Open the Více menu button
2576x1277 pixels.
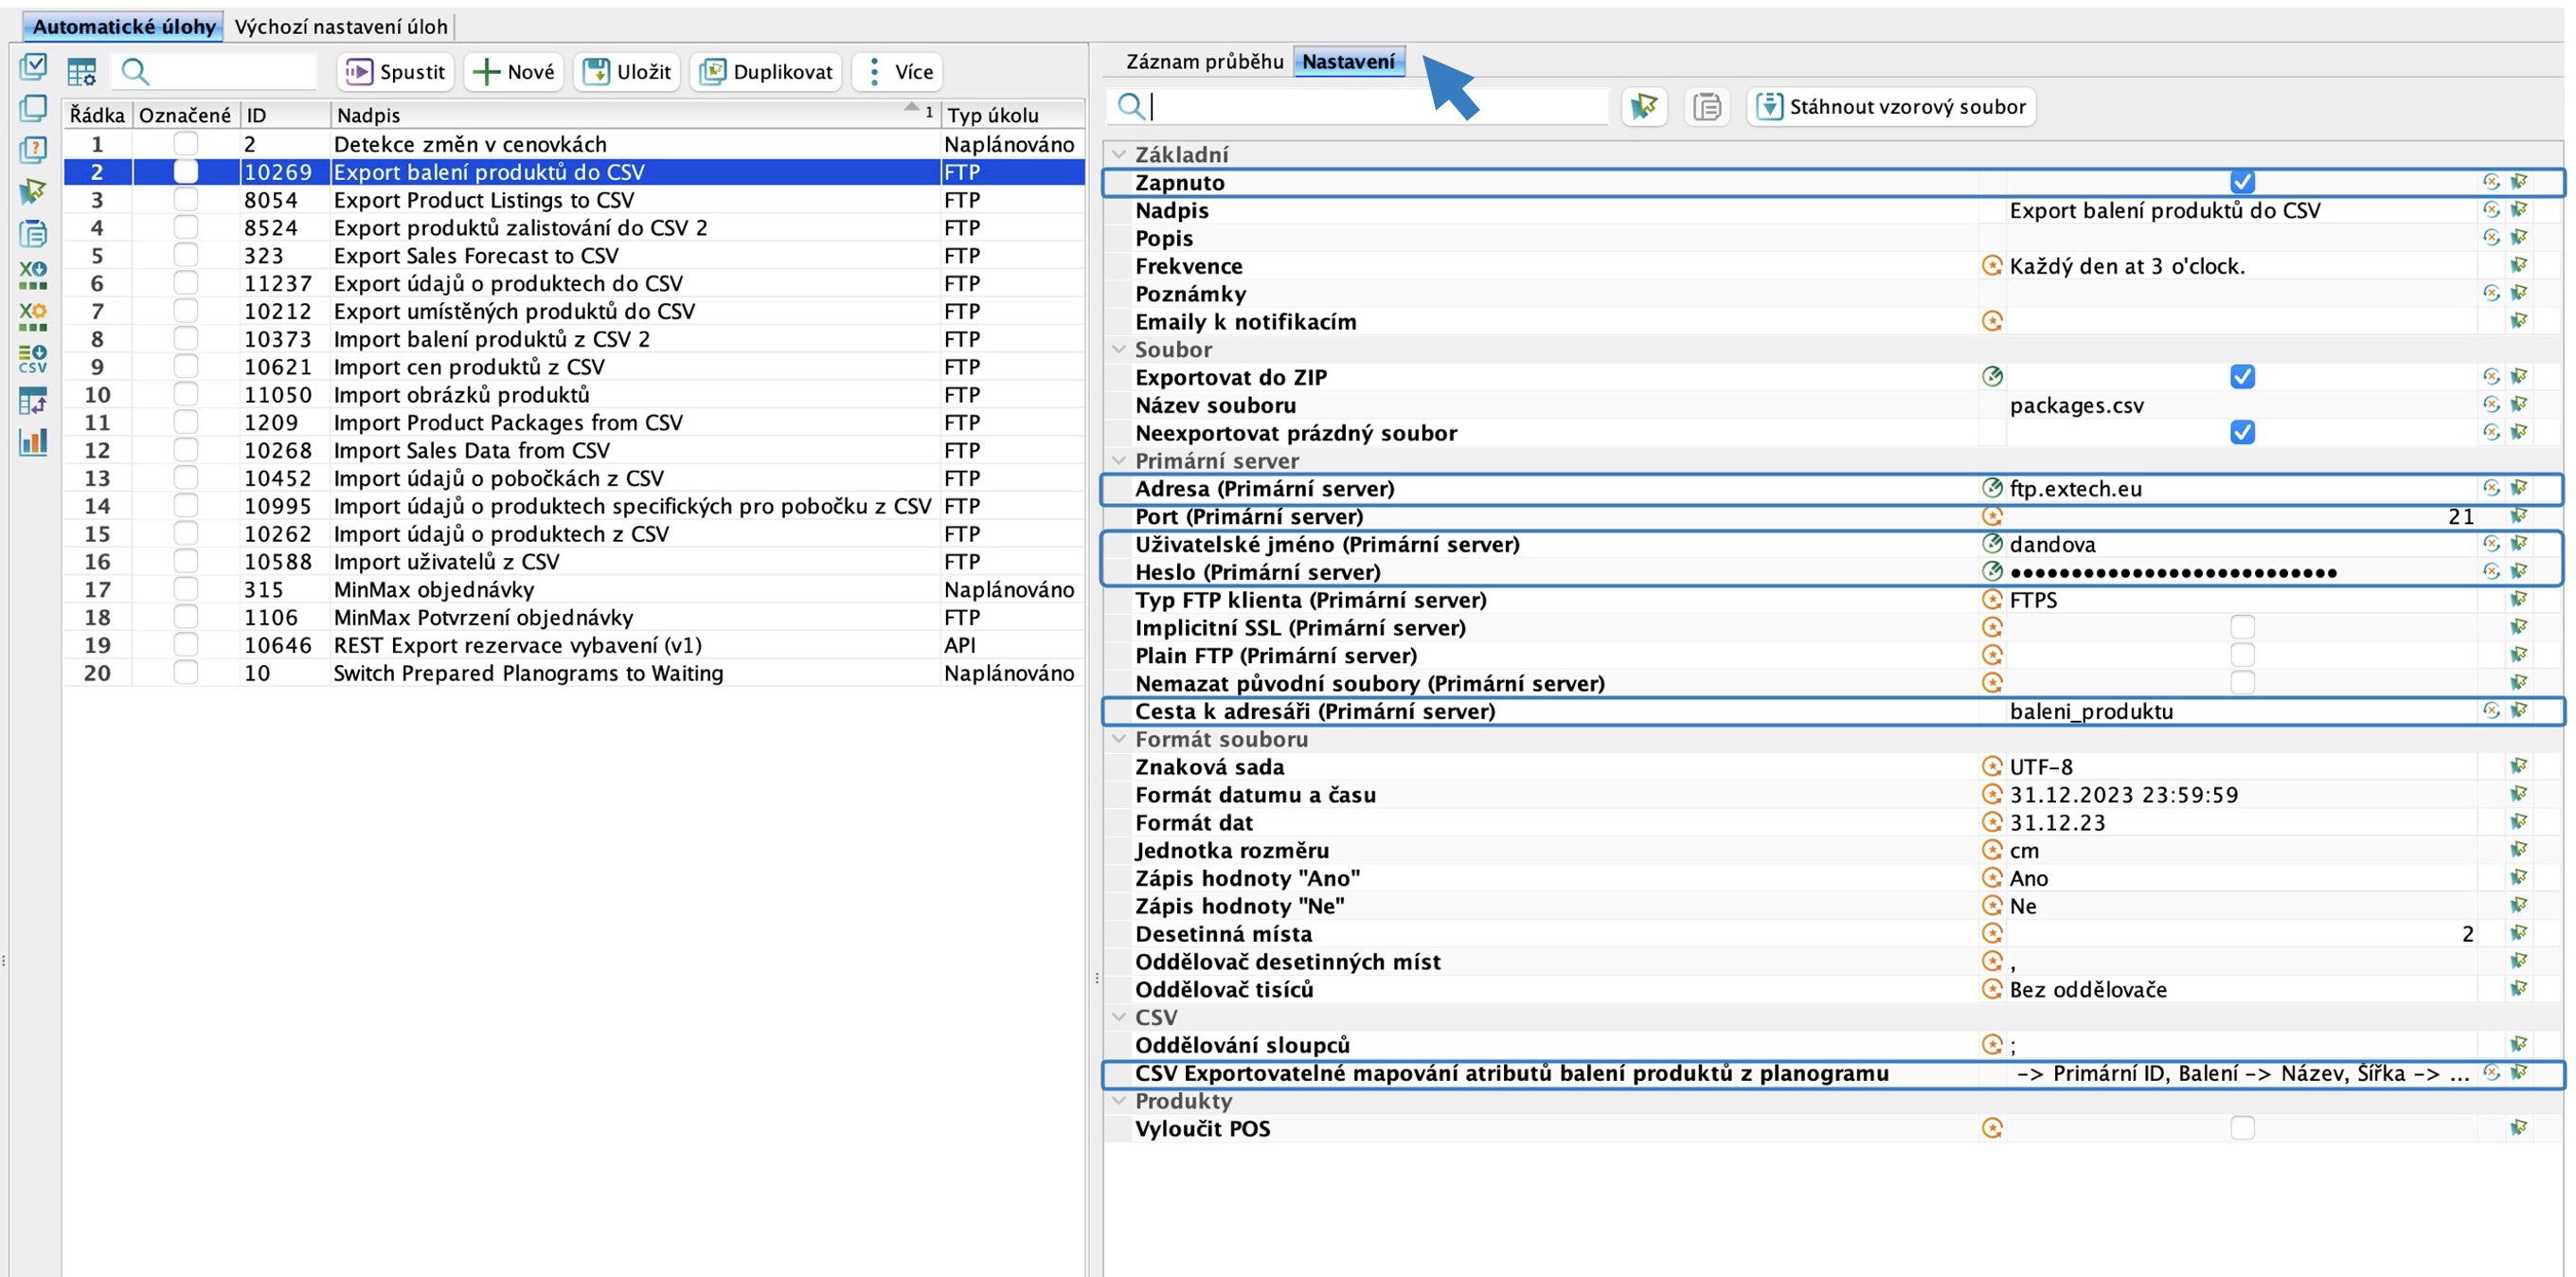pyautogui.click(x=897, y=72)
